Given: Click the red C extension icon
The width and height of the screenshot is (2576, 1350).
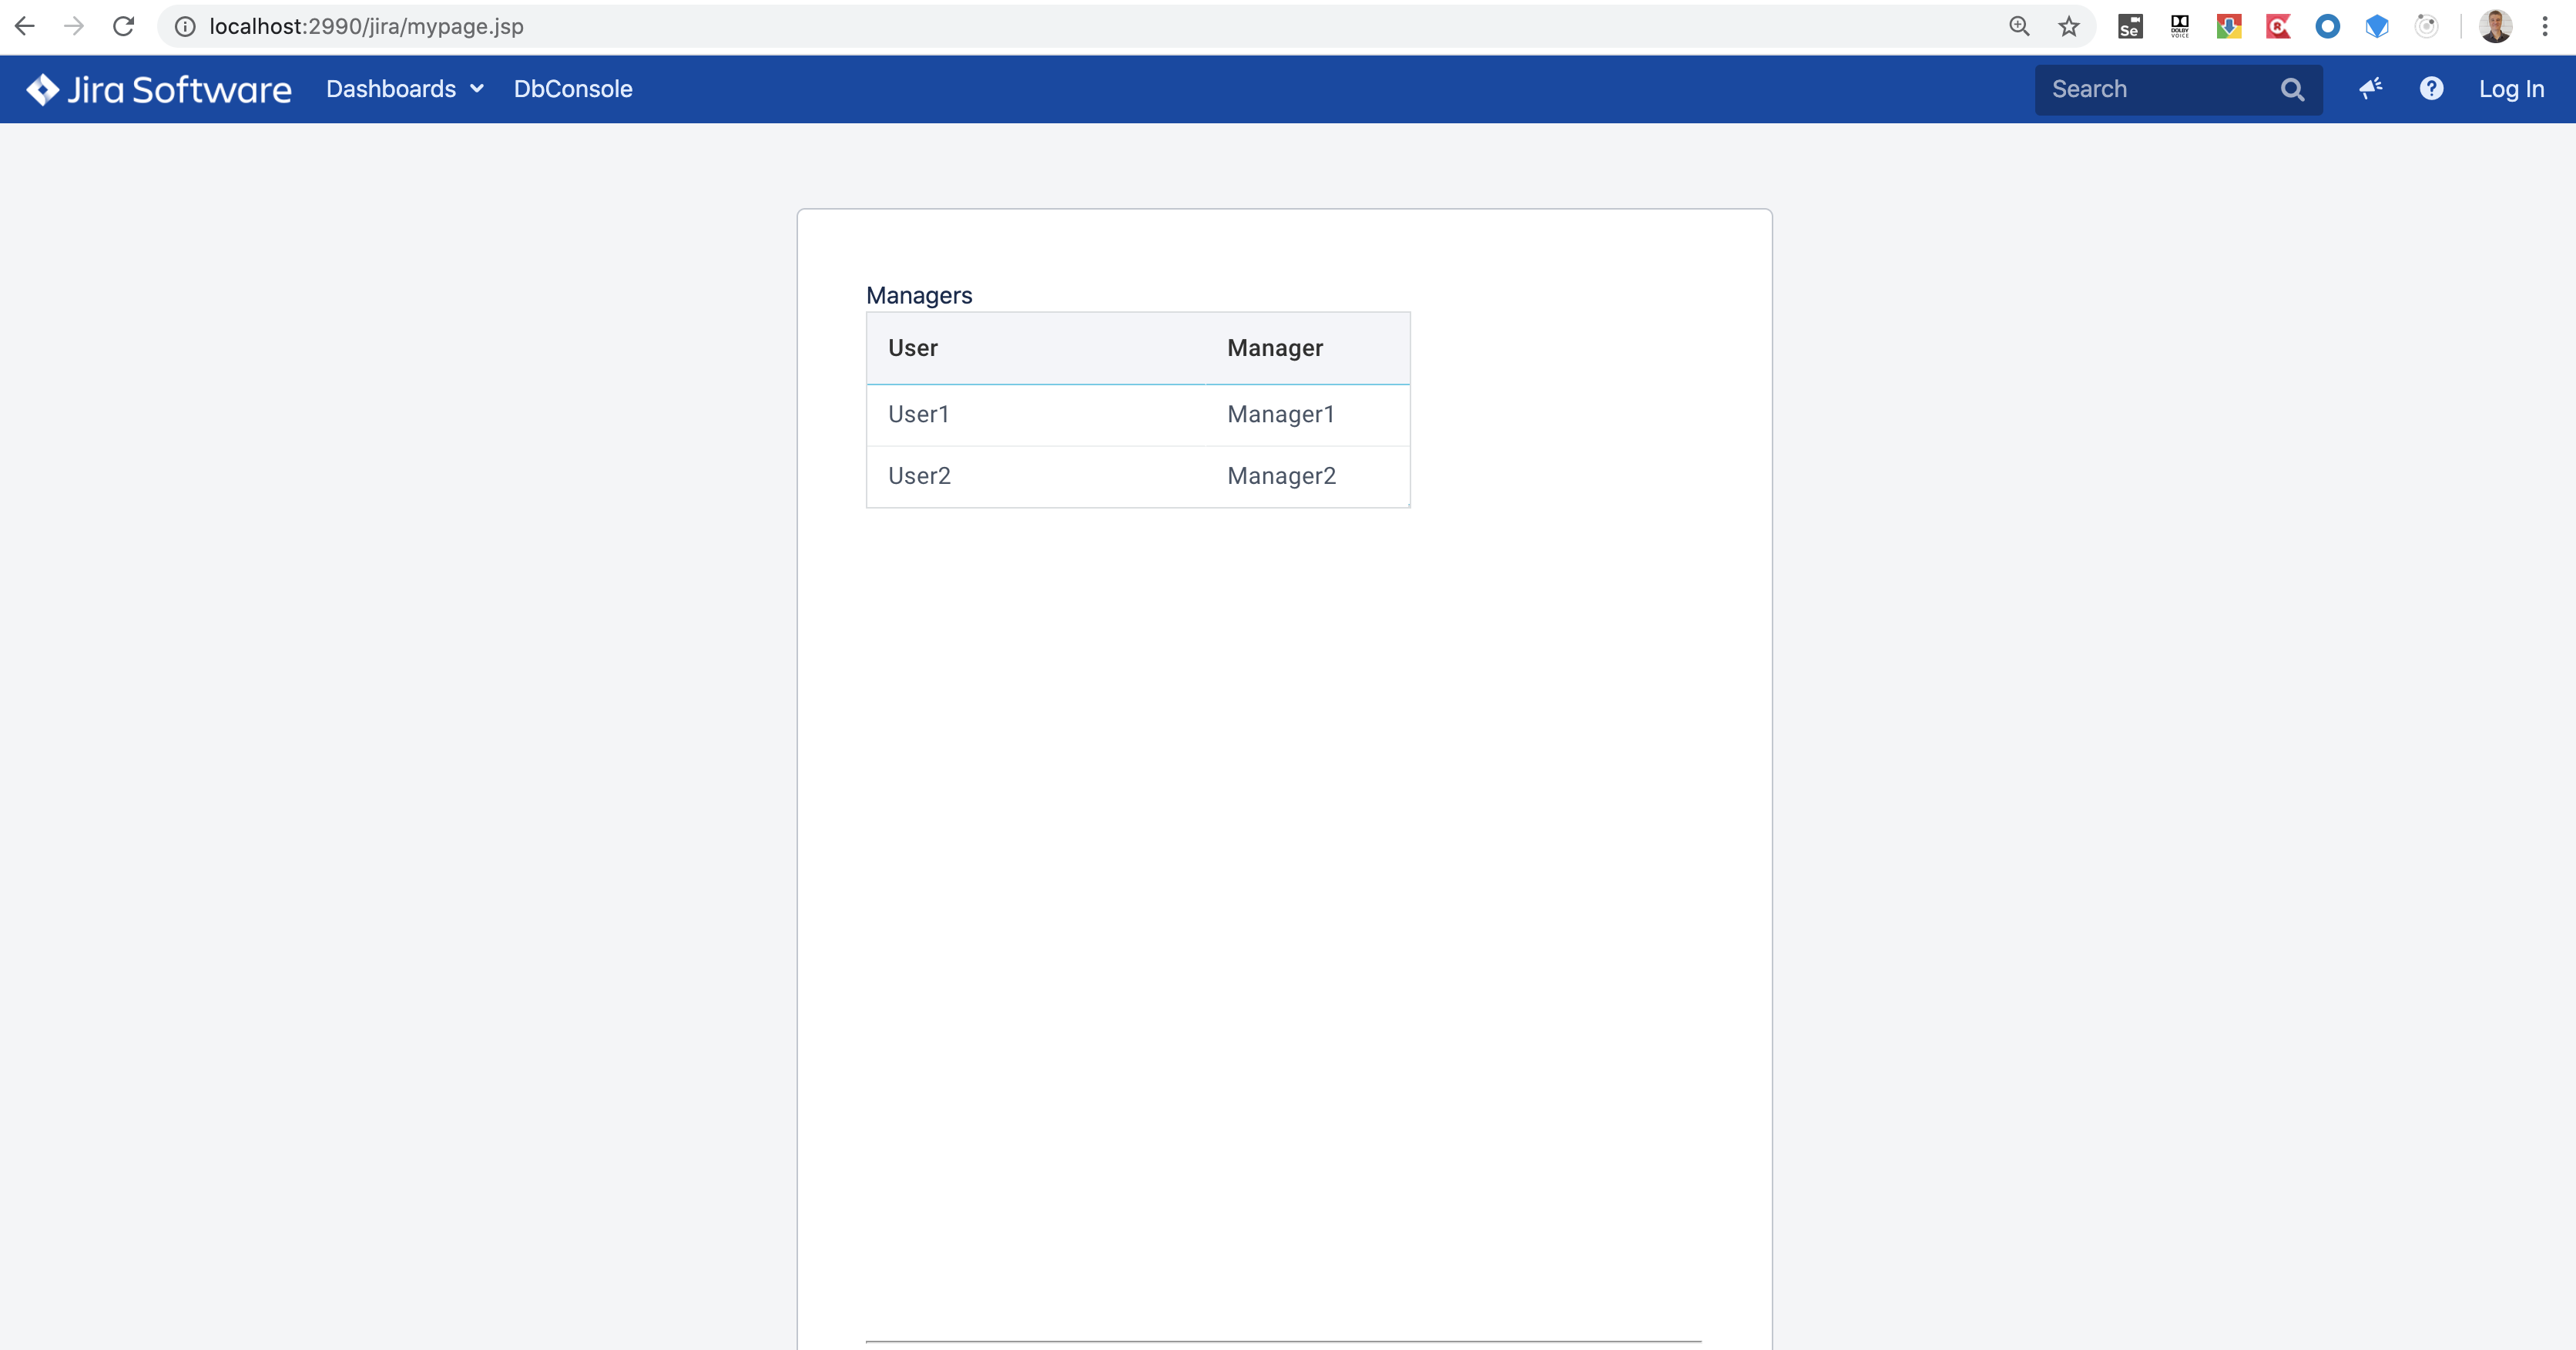Looking at the screenshot, I should click(x=2278, y=26).
